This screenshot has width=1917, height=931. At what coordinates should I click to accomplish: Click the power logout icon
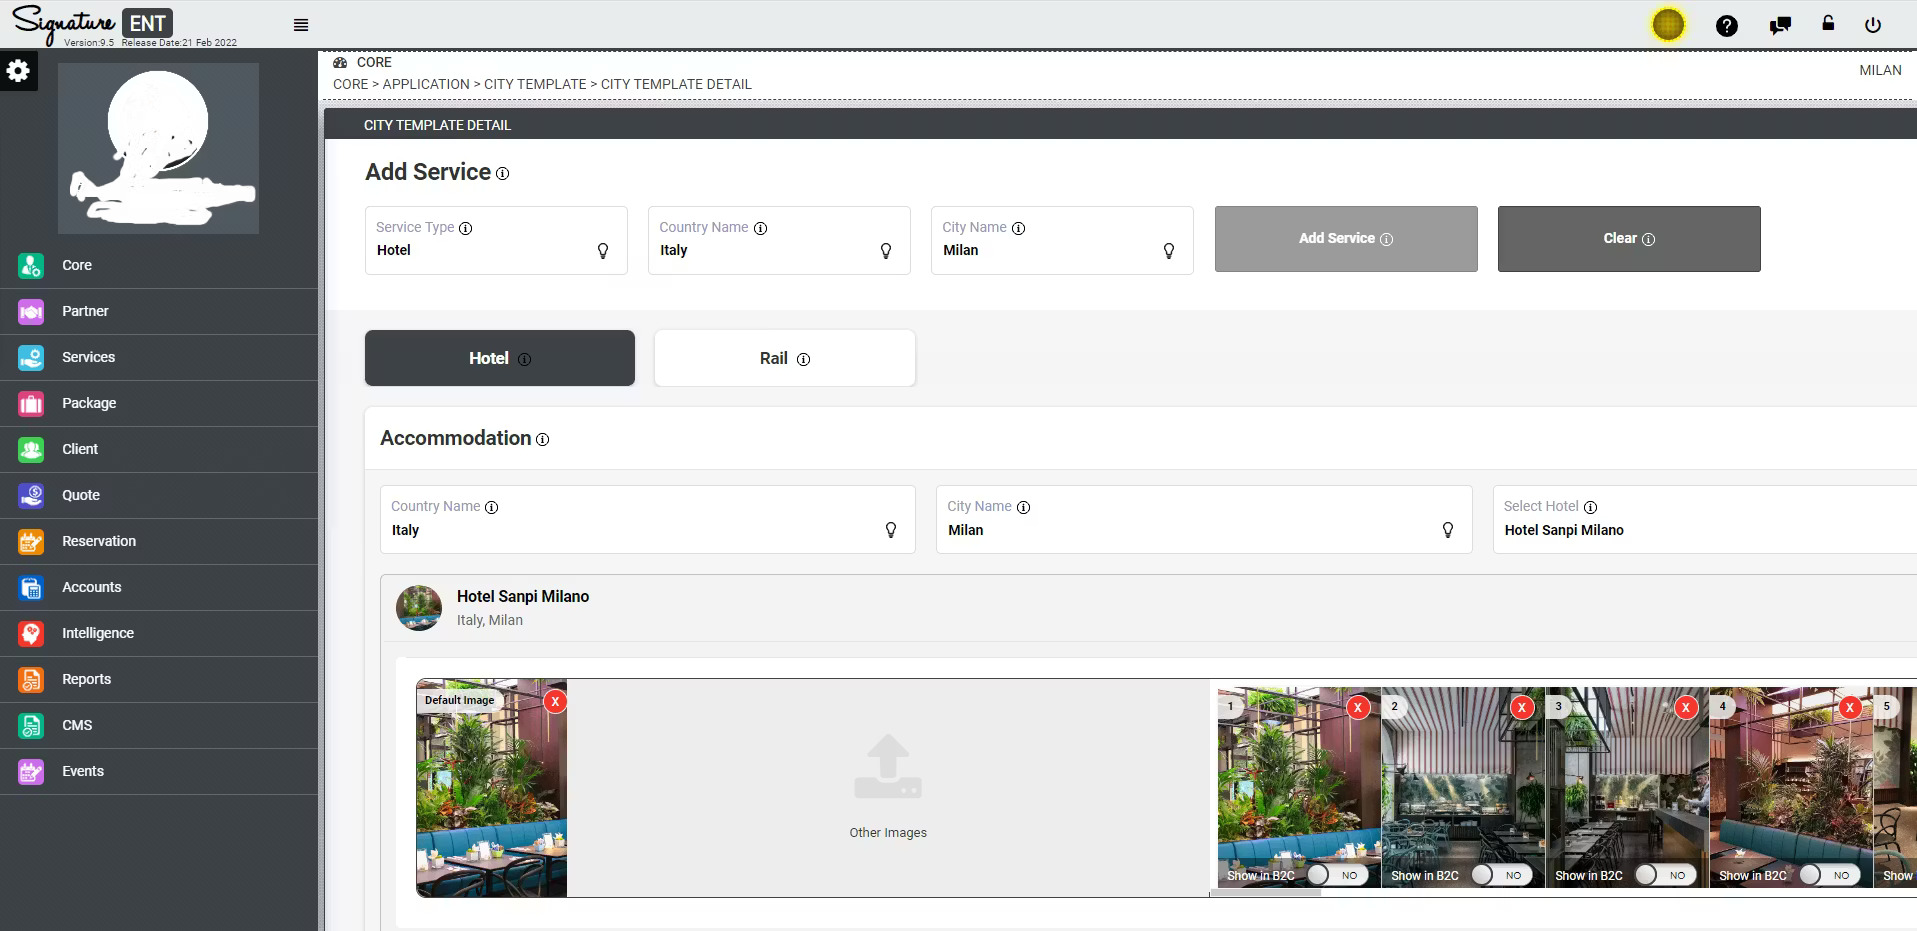click(1873, 26)
